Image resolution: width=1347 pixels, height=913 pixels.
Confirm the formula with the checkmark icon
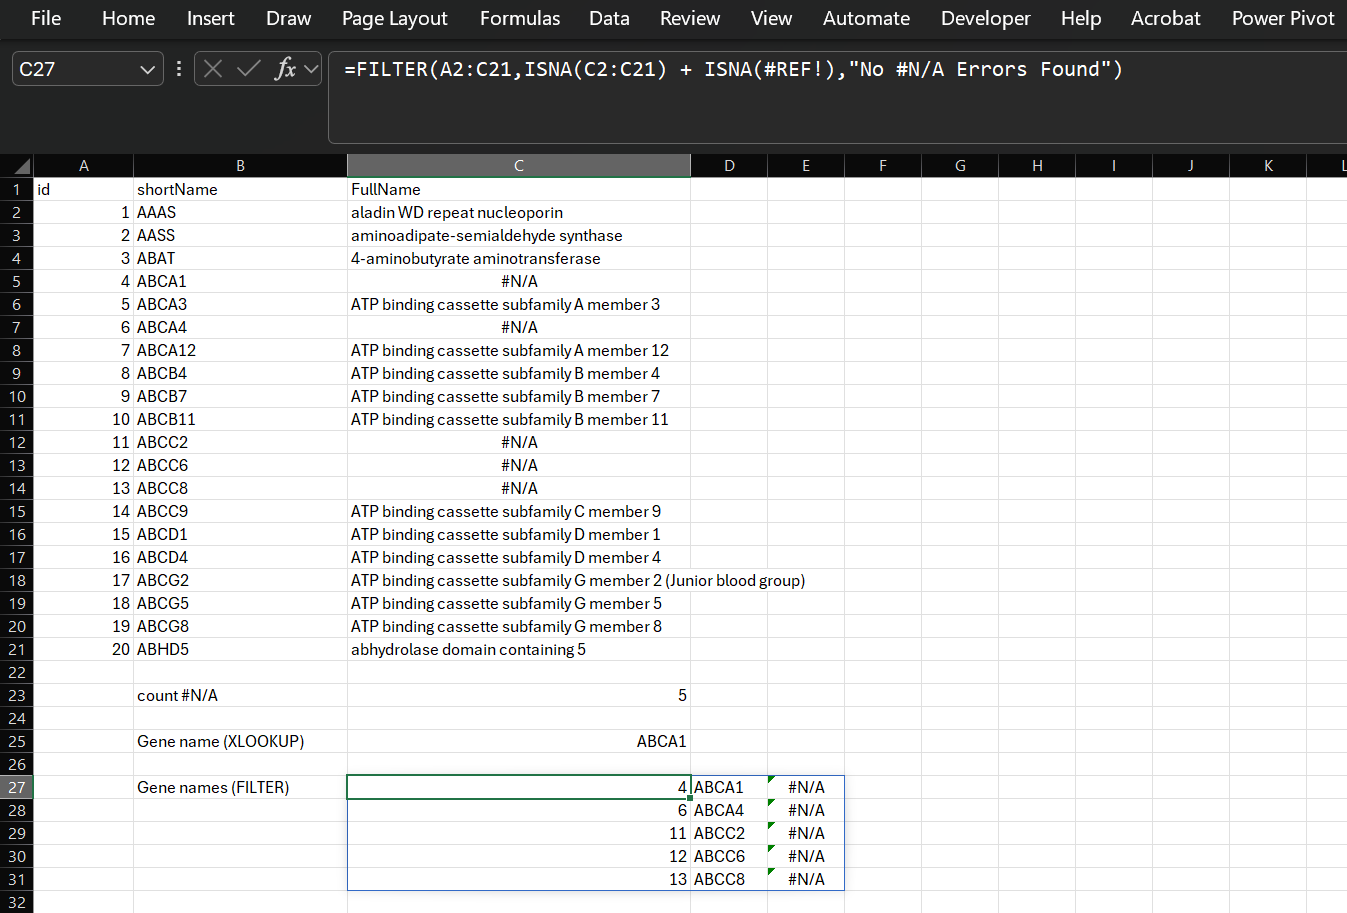(x=248, y=68)
